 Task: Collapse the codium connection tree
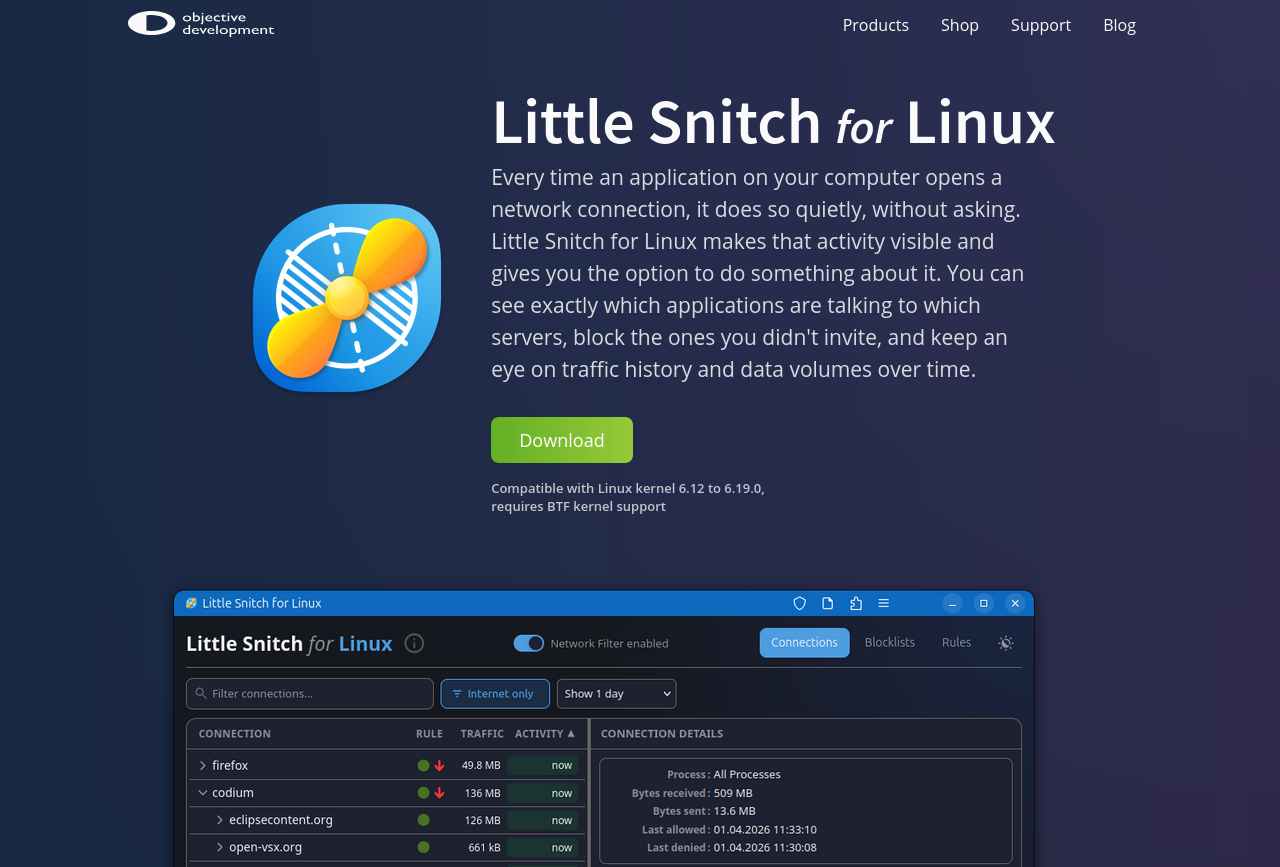tap(203, 793)
